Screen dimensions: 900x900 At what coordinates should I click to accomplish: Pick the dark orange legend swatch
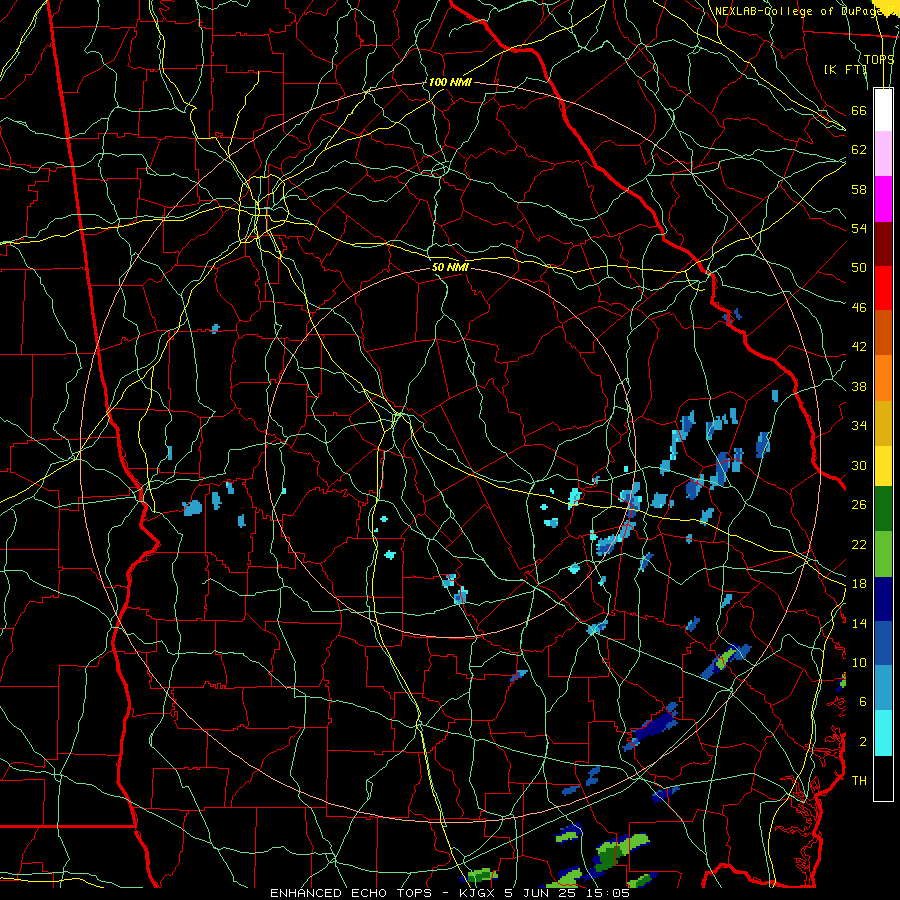(x=883, y=332)
